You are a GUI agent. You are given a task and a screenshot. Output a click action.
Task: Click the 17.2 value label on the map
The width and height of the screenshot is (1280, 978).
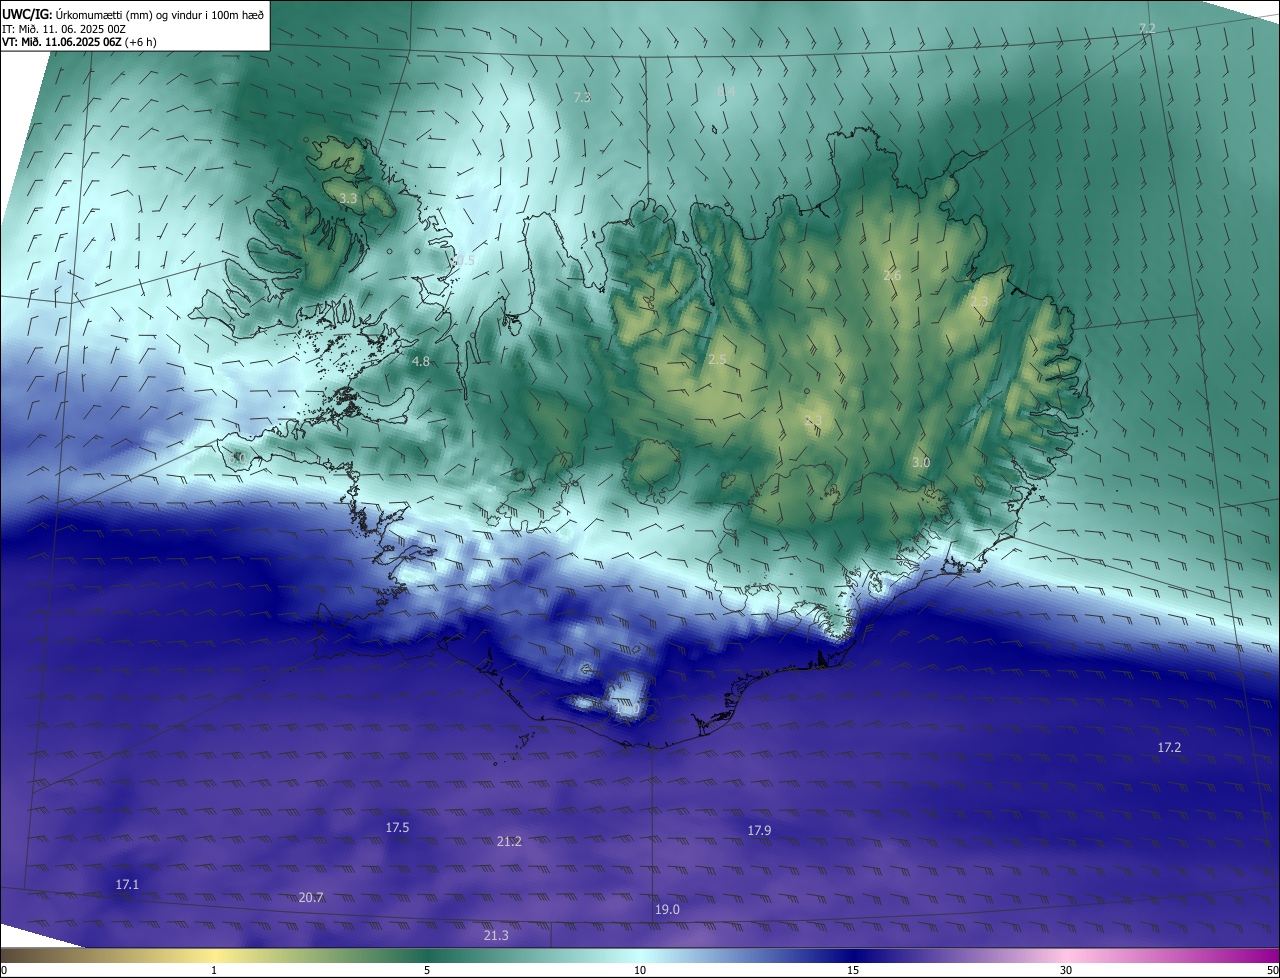click(x=1169, y=747)
